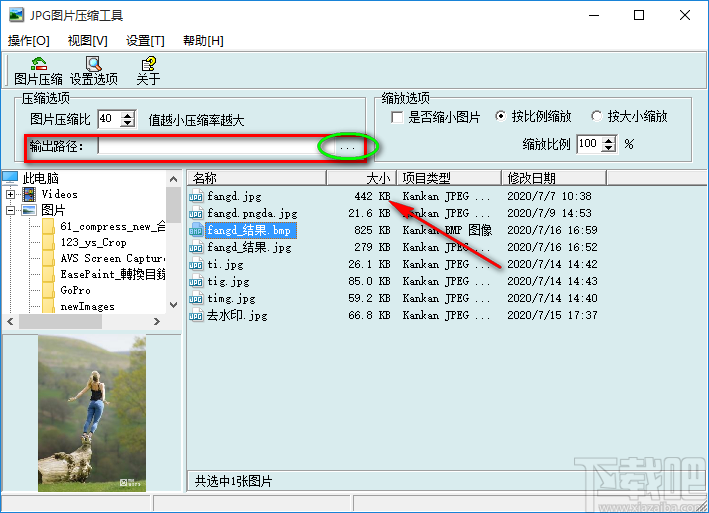Image resolution: width=709 pixels, height=513 pixels.
Task: Select the 按大小缩放 radio button
Action: pyautogui.click(x=597, y=116)
